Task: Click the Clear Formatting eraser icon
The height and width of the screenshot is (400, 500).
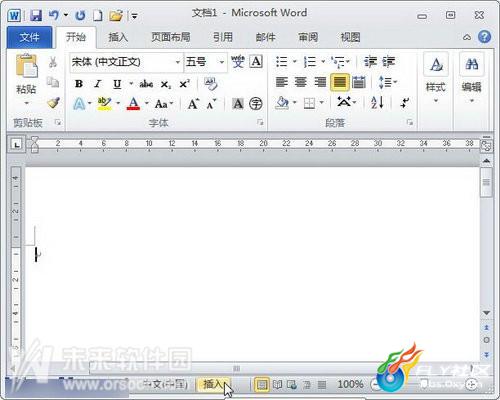Action: [x=211, y=84]
